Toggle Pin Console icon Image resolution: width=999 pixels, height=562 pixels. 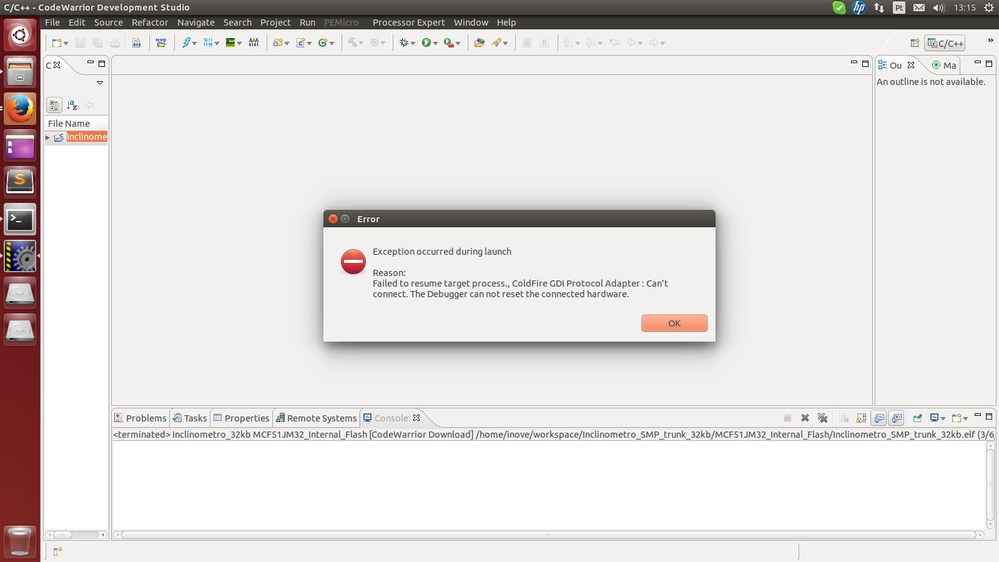pyautogui.click(x=917, y=418)
